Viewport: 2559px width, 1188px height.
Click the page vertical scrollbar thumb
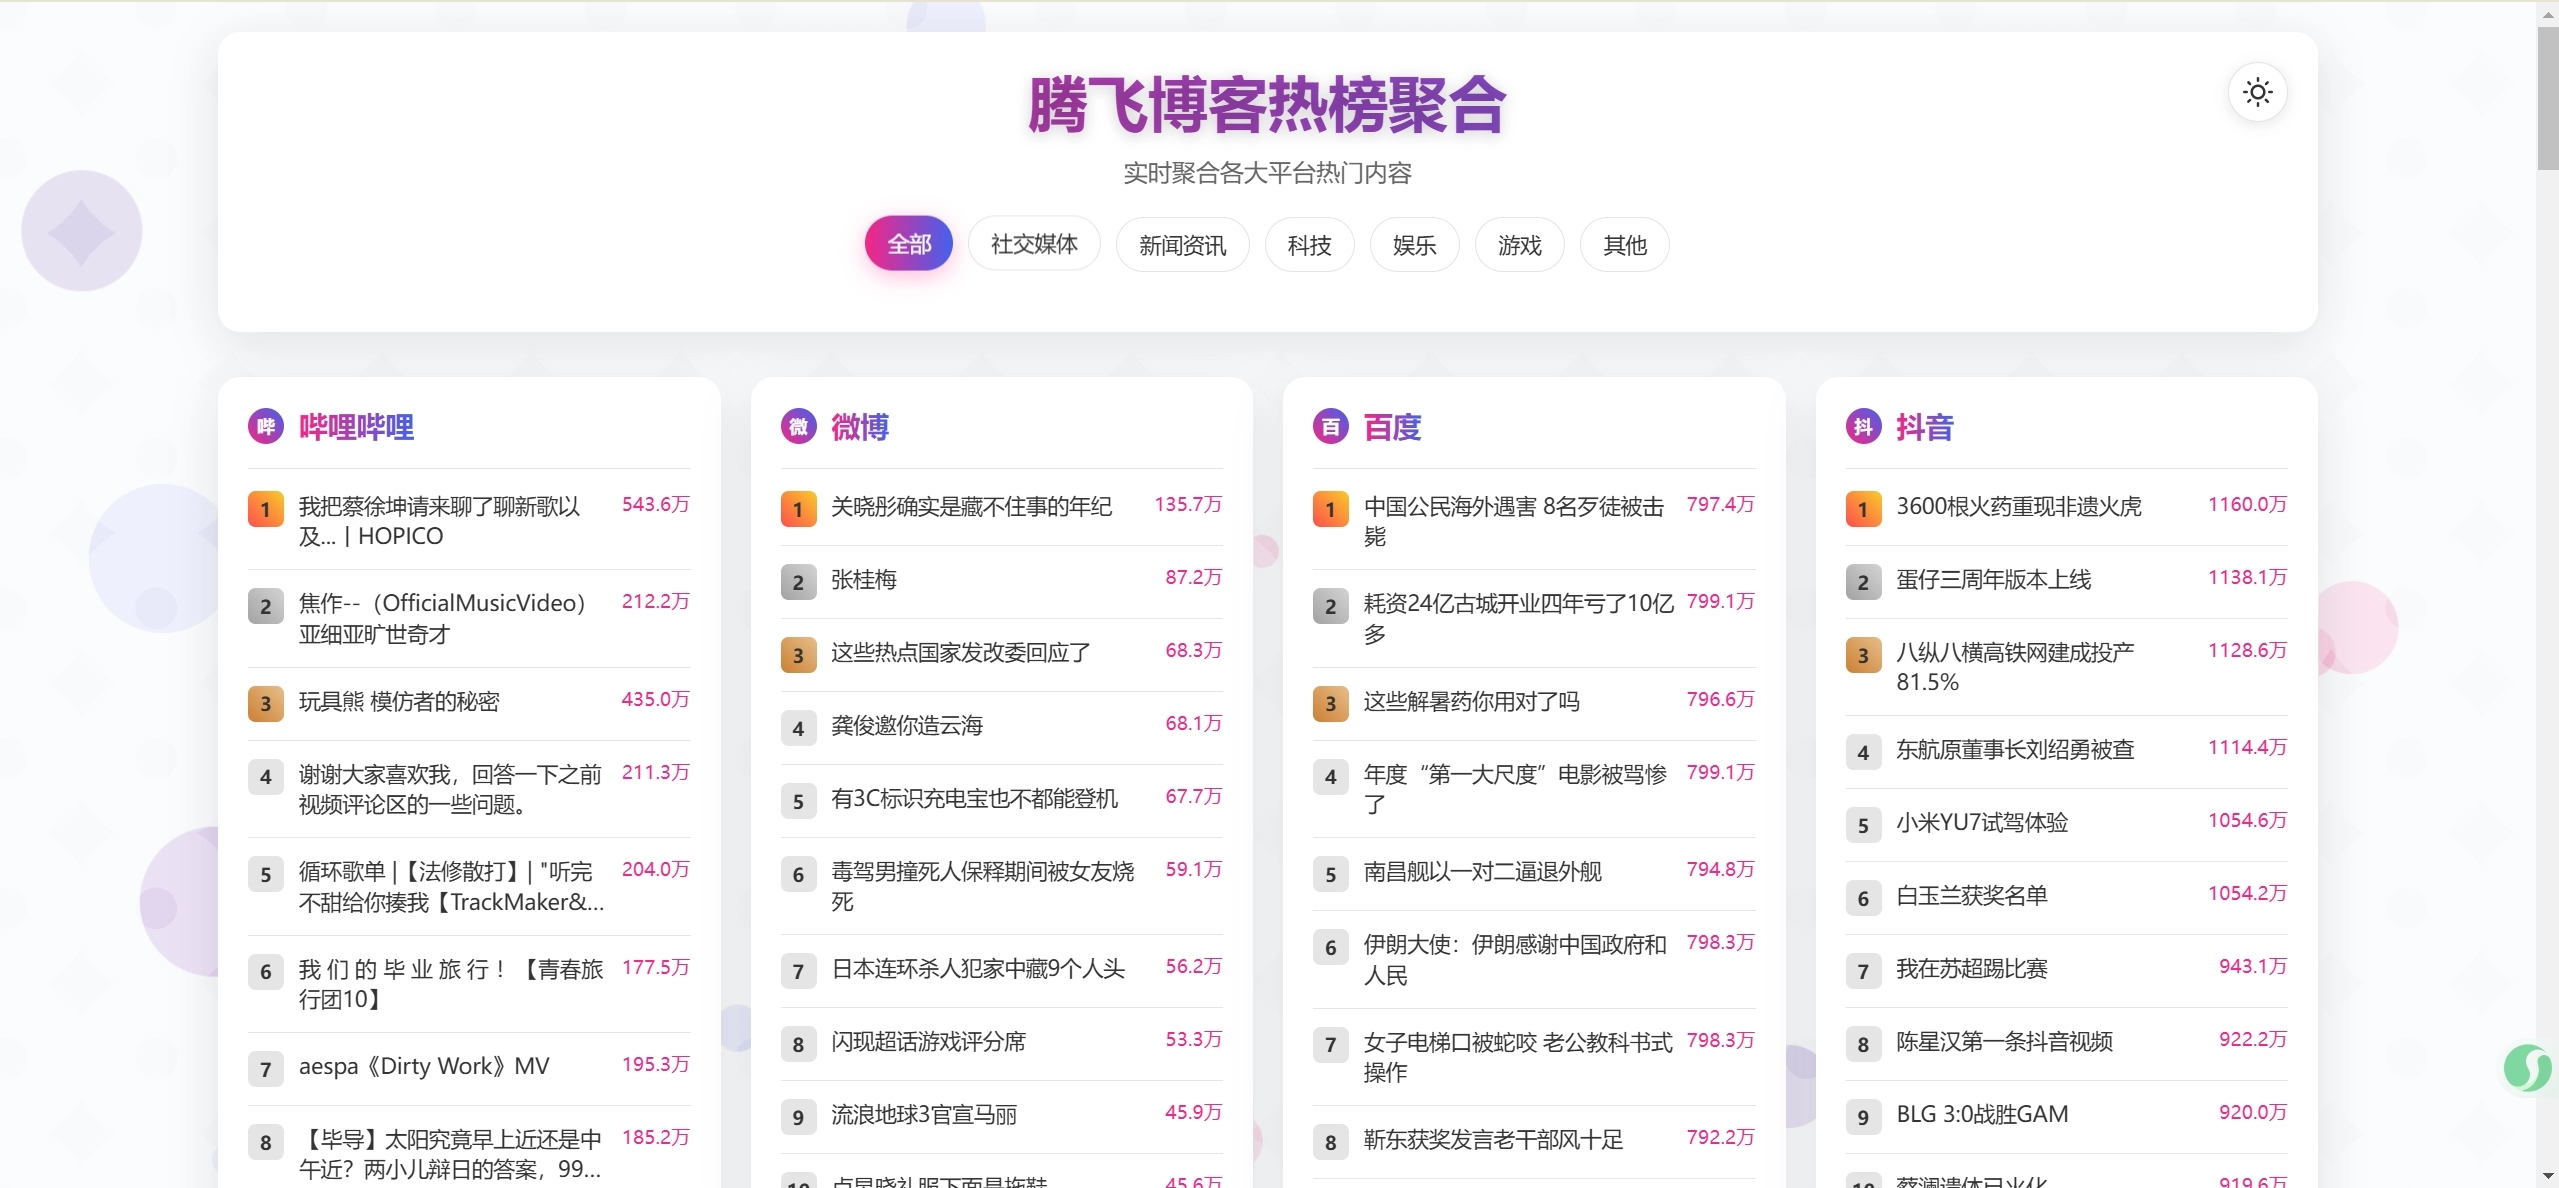pyautogui.click(x=2547, y=99)
